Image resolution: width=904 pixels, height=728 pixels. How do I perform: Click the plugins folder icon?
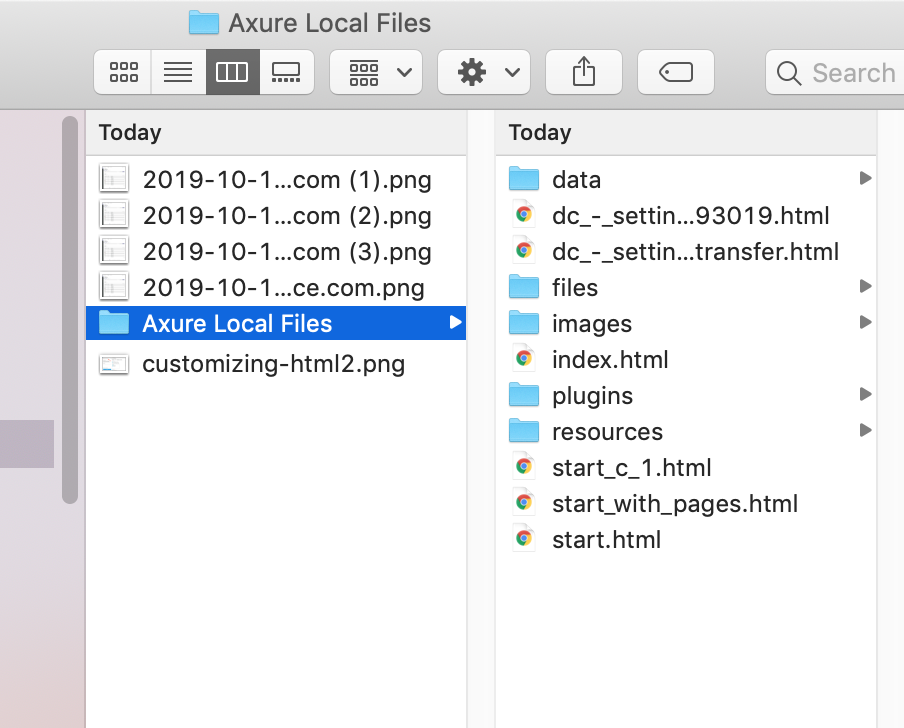(524, 395)
